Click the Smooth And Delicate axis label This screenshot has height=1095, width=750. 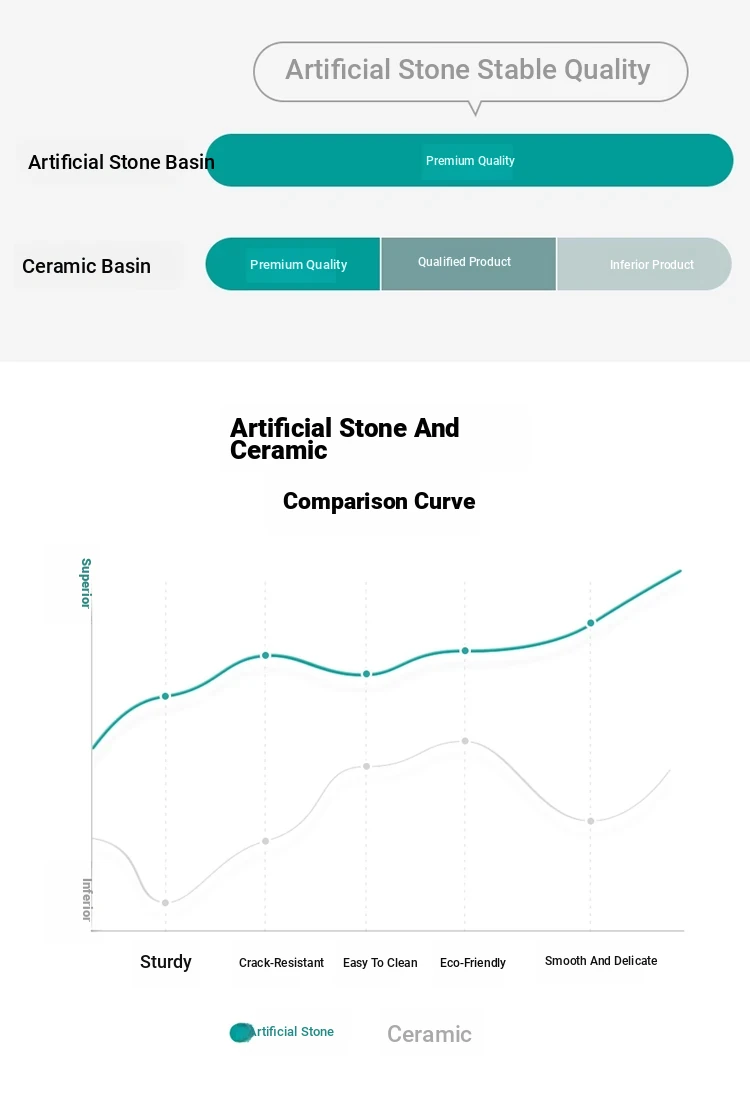[601, 961]
